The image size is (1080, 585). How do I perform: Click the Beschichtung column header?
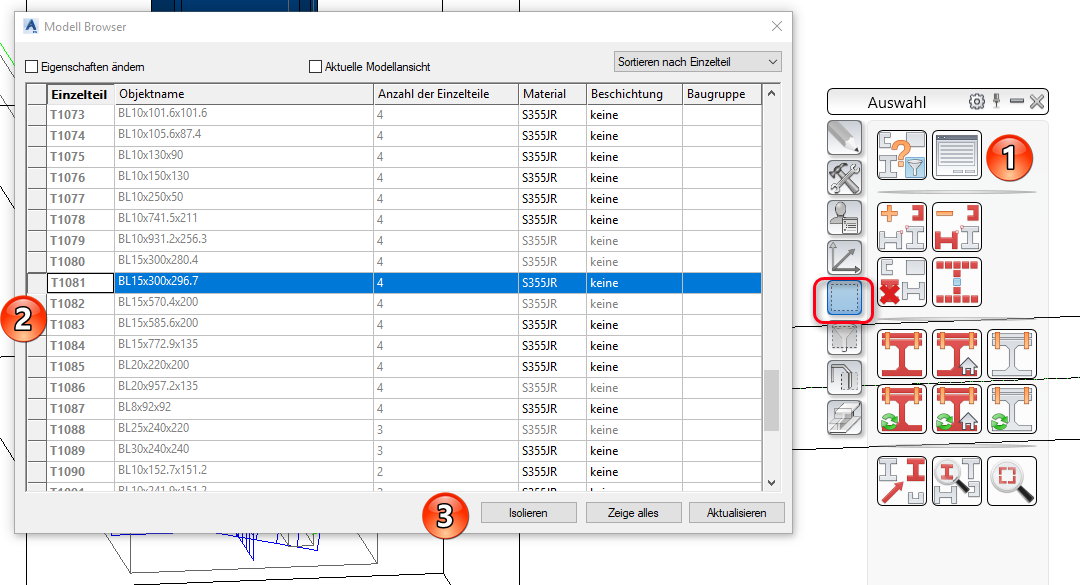tap(634, 94)
